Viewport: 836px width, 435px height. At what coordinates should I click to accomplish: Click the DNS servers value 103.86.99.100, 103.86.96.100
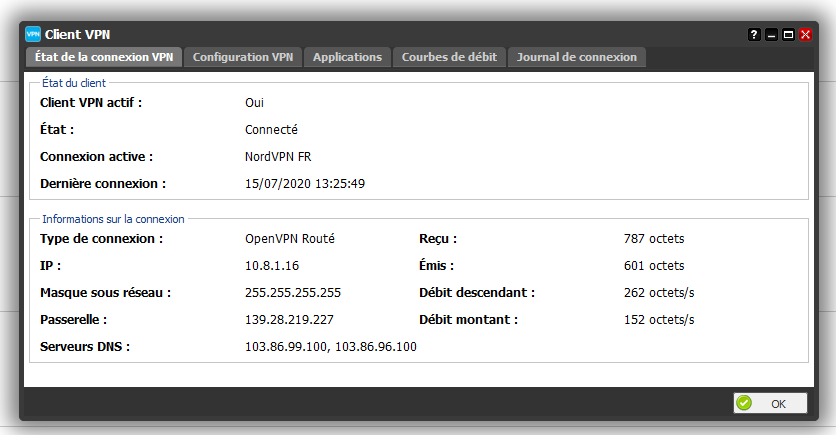coord(331,347)
